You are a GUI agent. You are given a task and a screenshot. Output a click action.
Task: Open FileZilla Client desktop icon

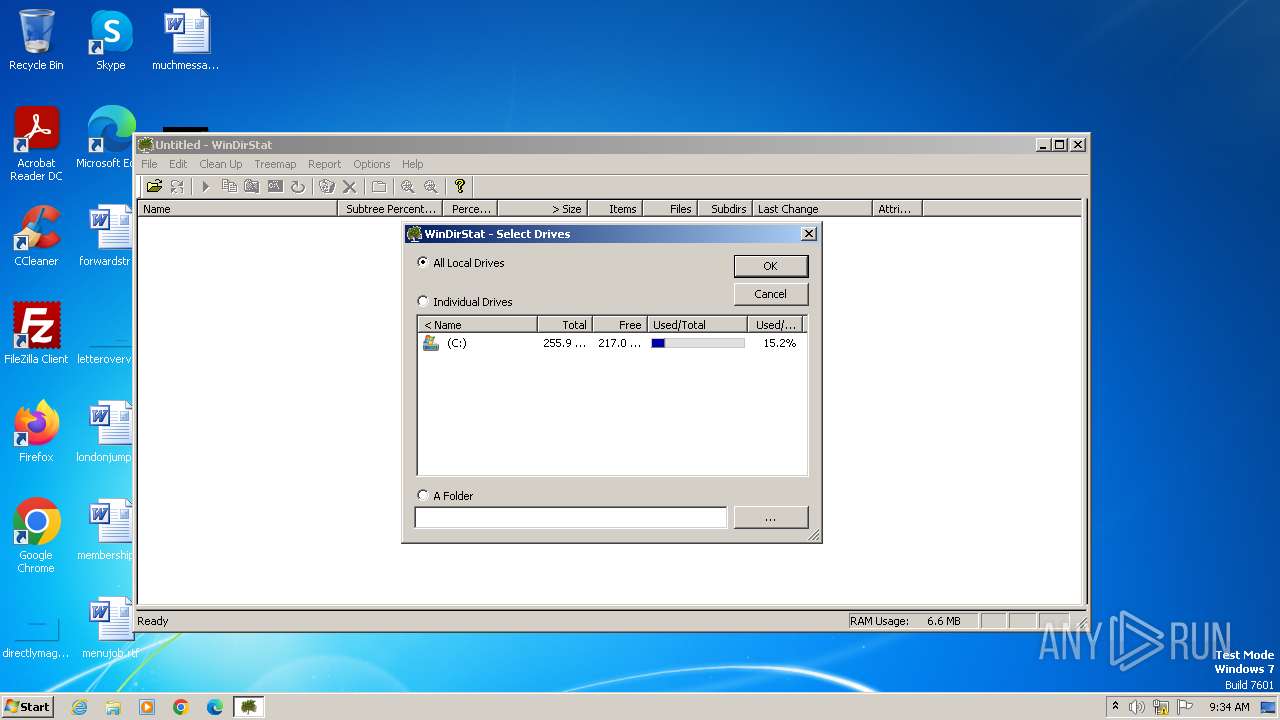point(36,335)
